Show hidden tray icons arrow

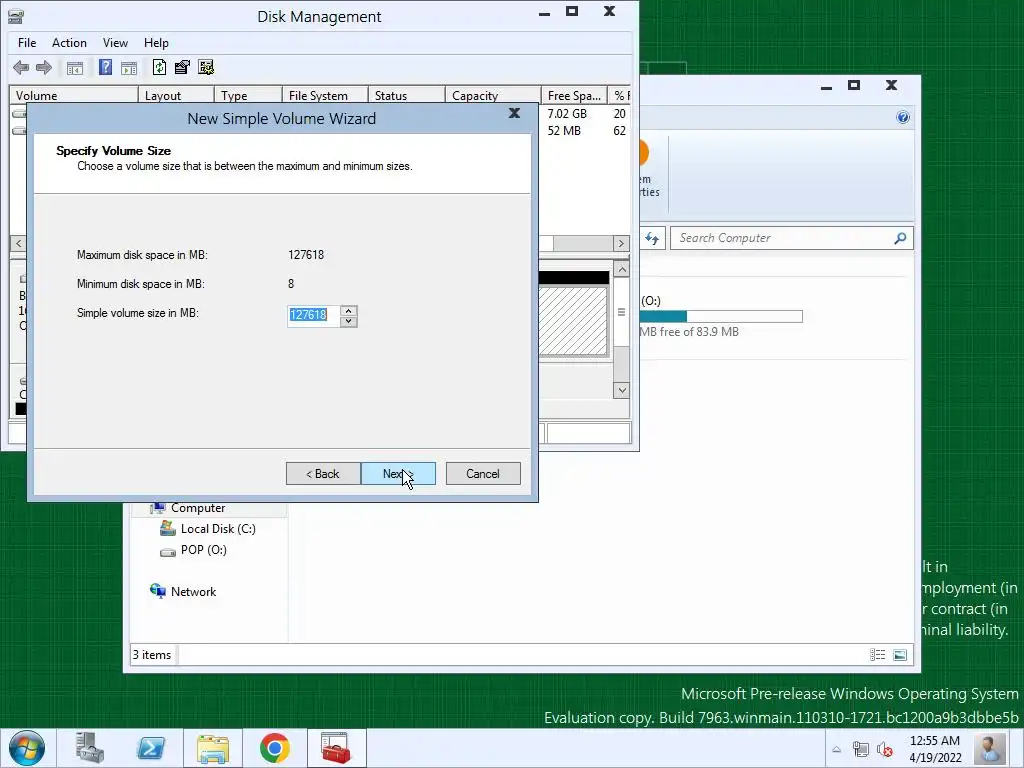pyautogui.click(x=837, y=750)
